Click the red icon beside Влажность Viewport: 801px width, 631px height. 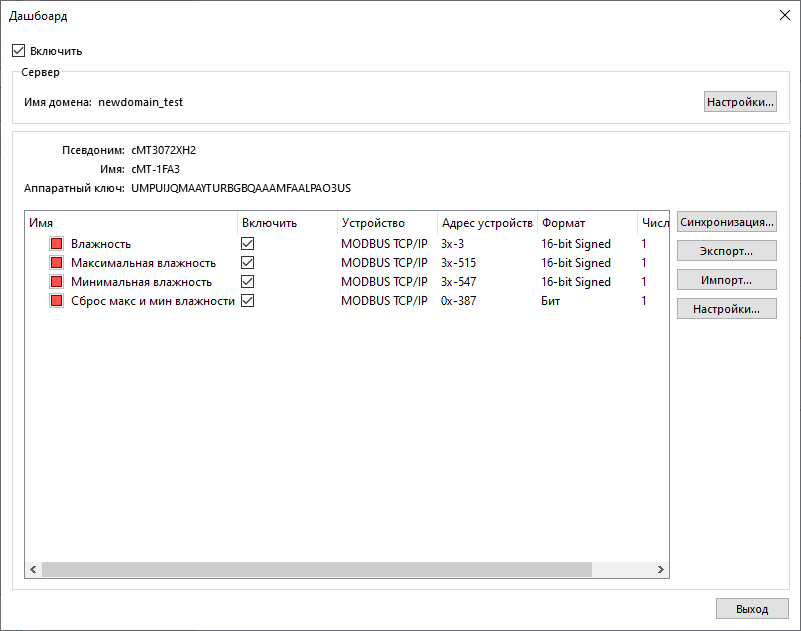57,244
